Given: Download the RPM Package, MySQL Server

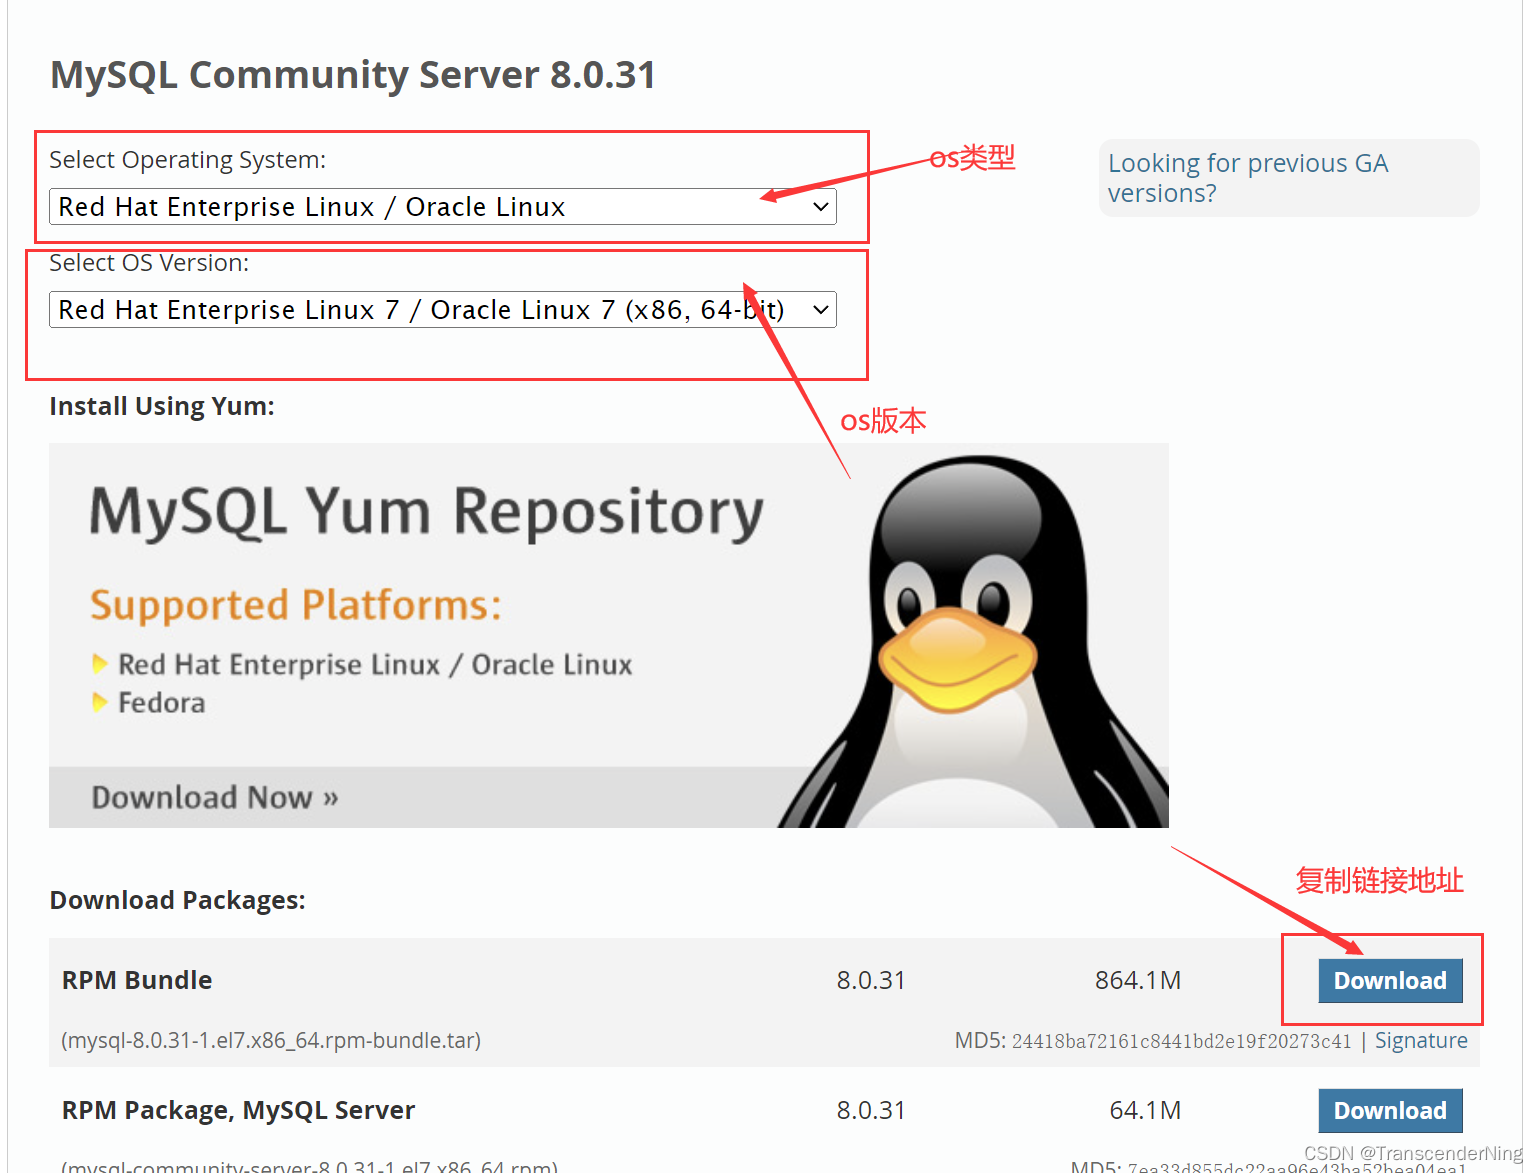Looking at the screenshot, I should pyautogui.click(x=1390, y=1111).
